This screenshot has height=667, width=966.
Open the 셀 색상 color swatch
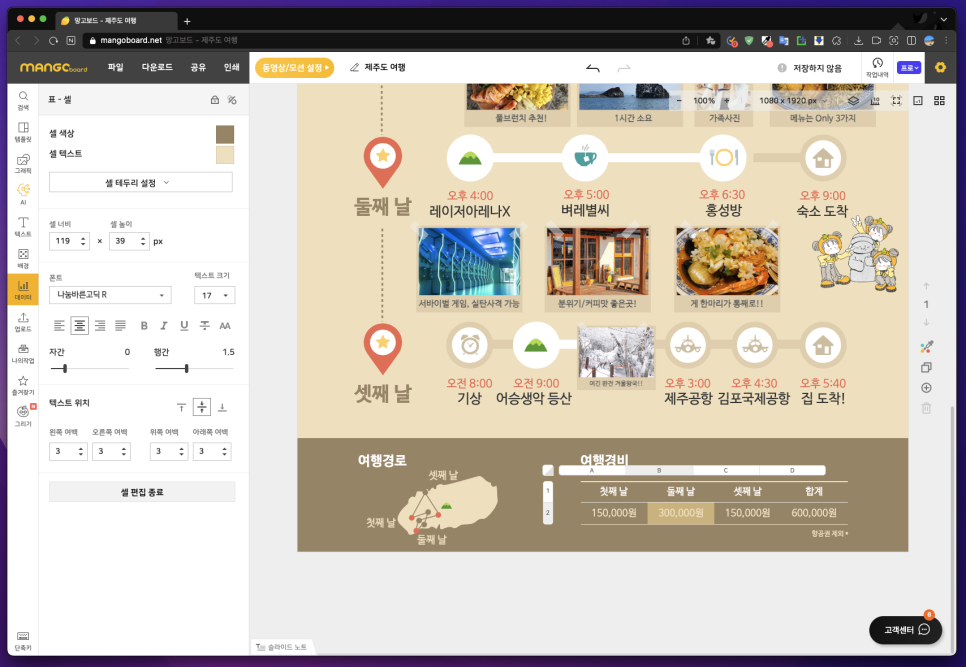[x=225, y=134]
